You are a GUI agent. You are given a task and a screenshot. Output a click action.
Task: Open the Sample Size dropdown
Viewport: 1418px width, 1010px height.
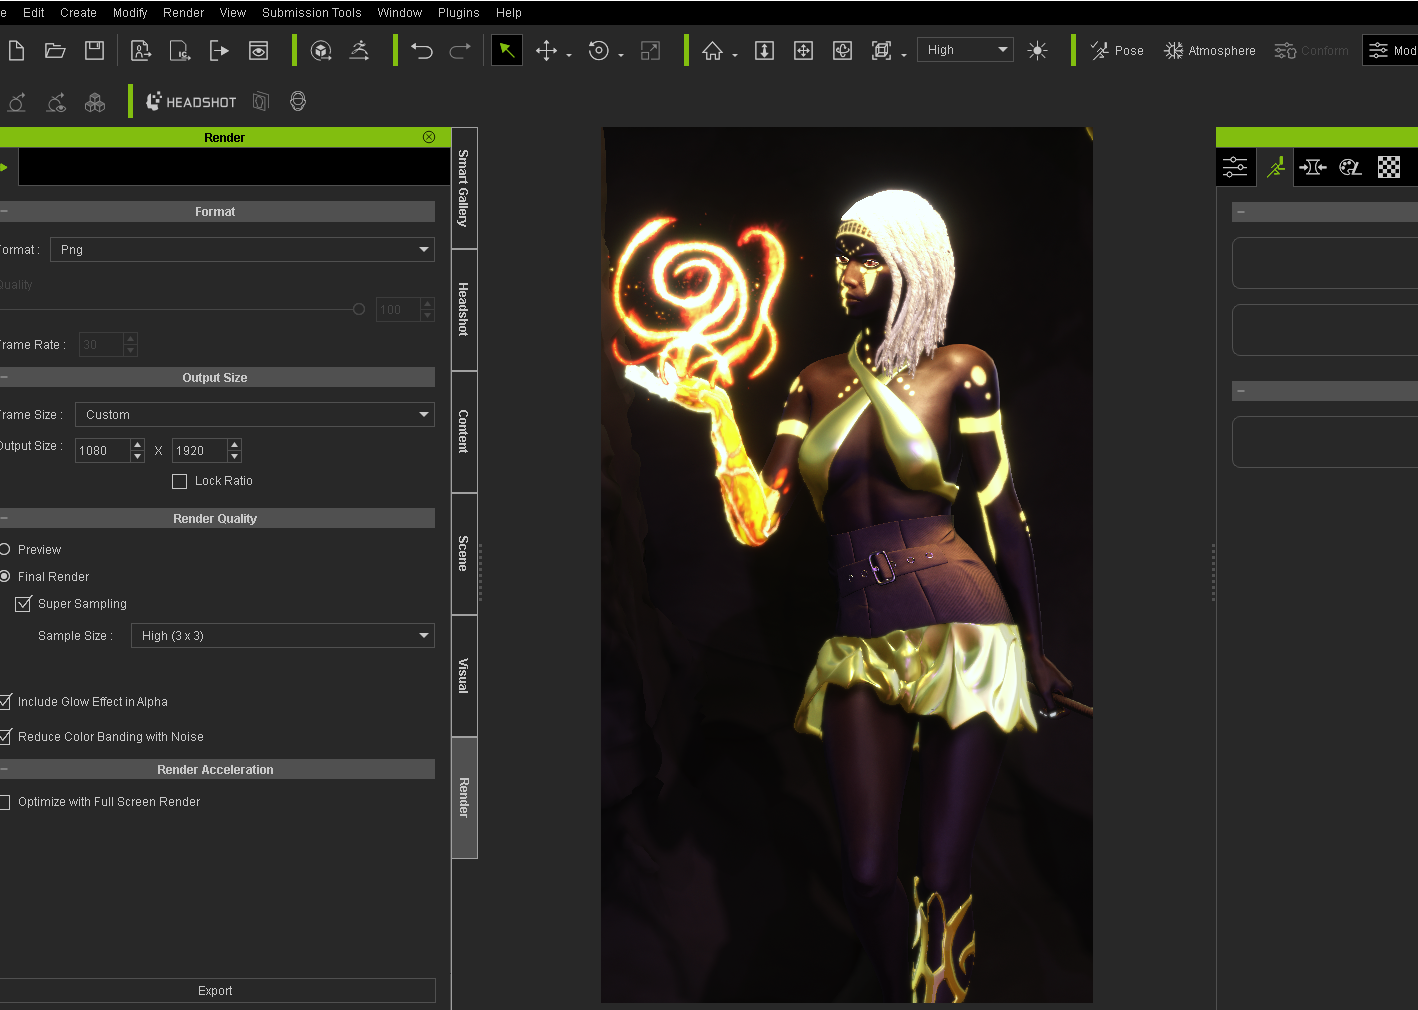click(282, 636)
